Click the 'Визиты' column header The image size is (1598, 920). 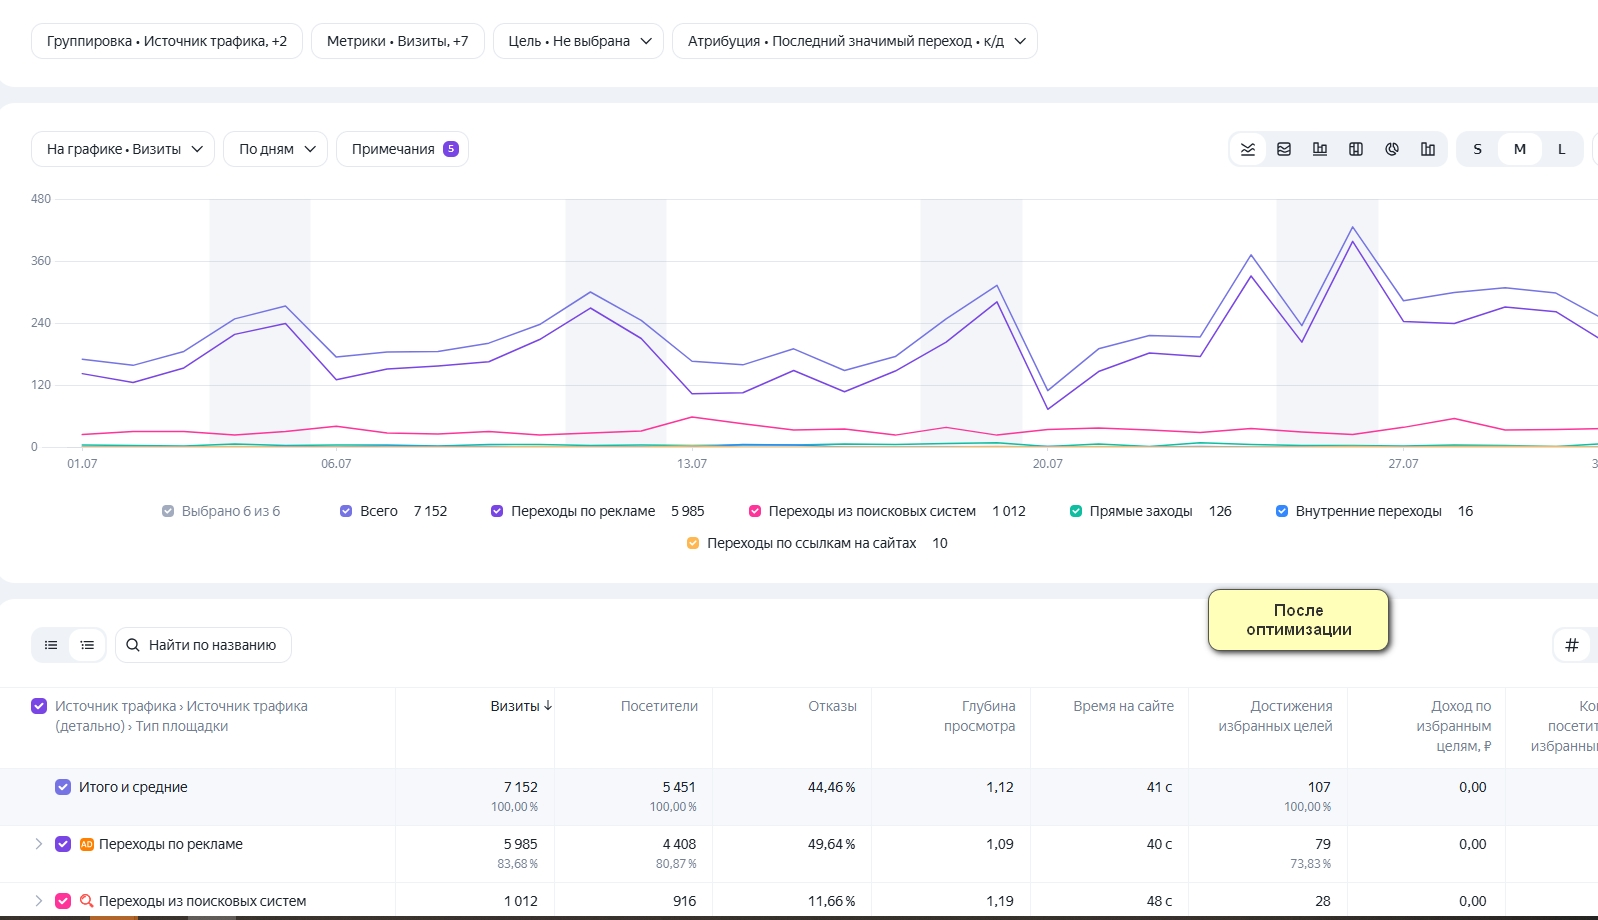(515, 706)
